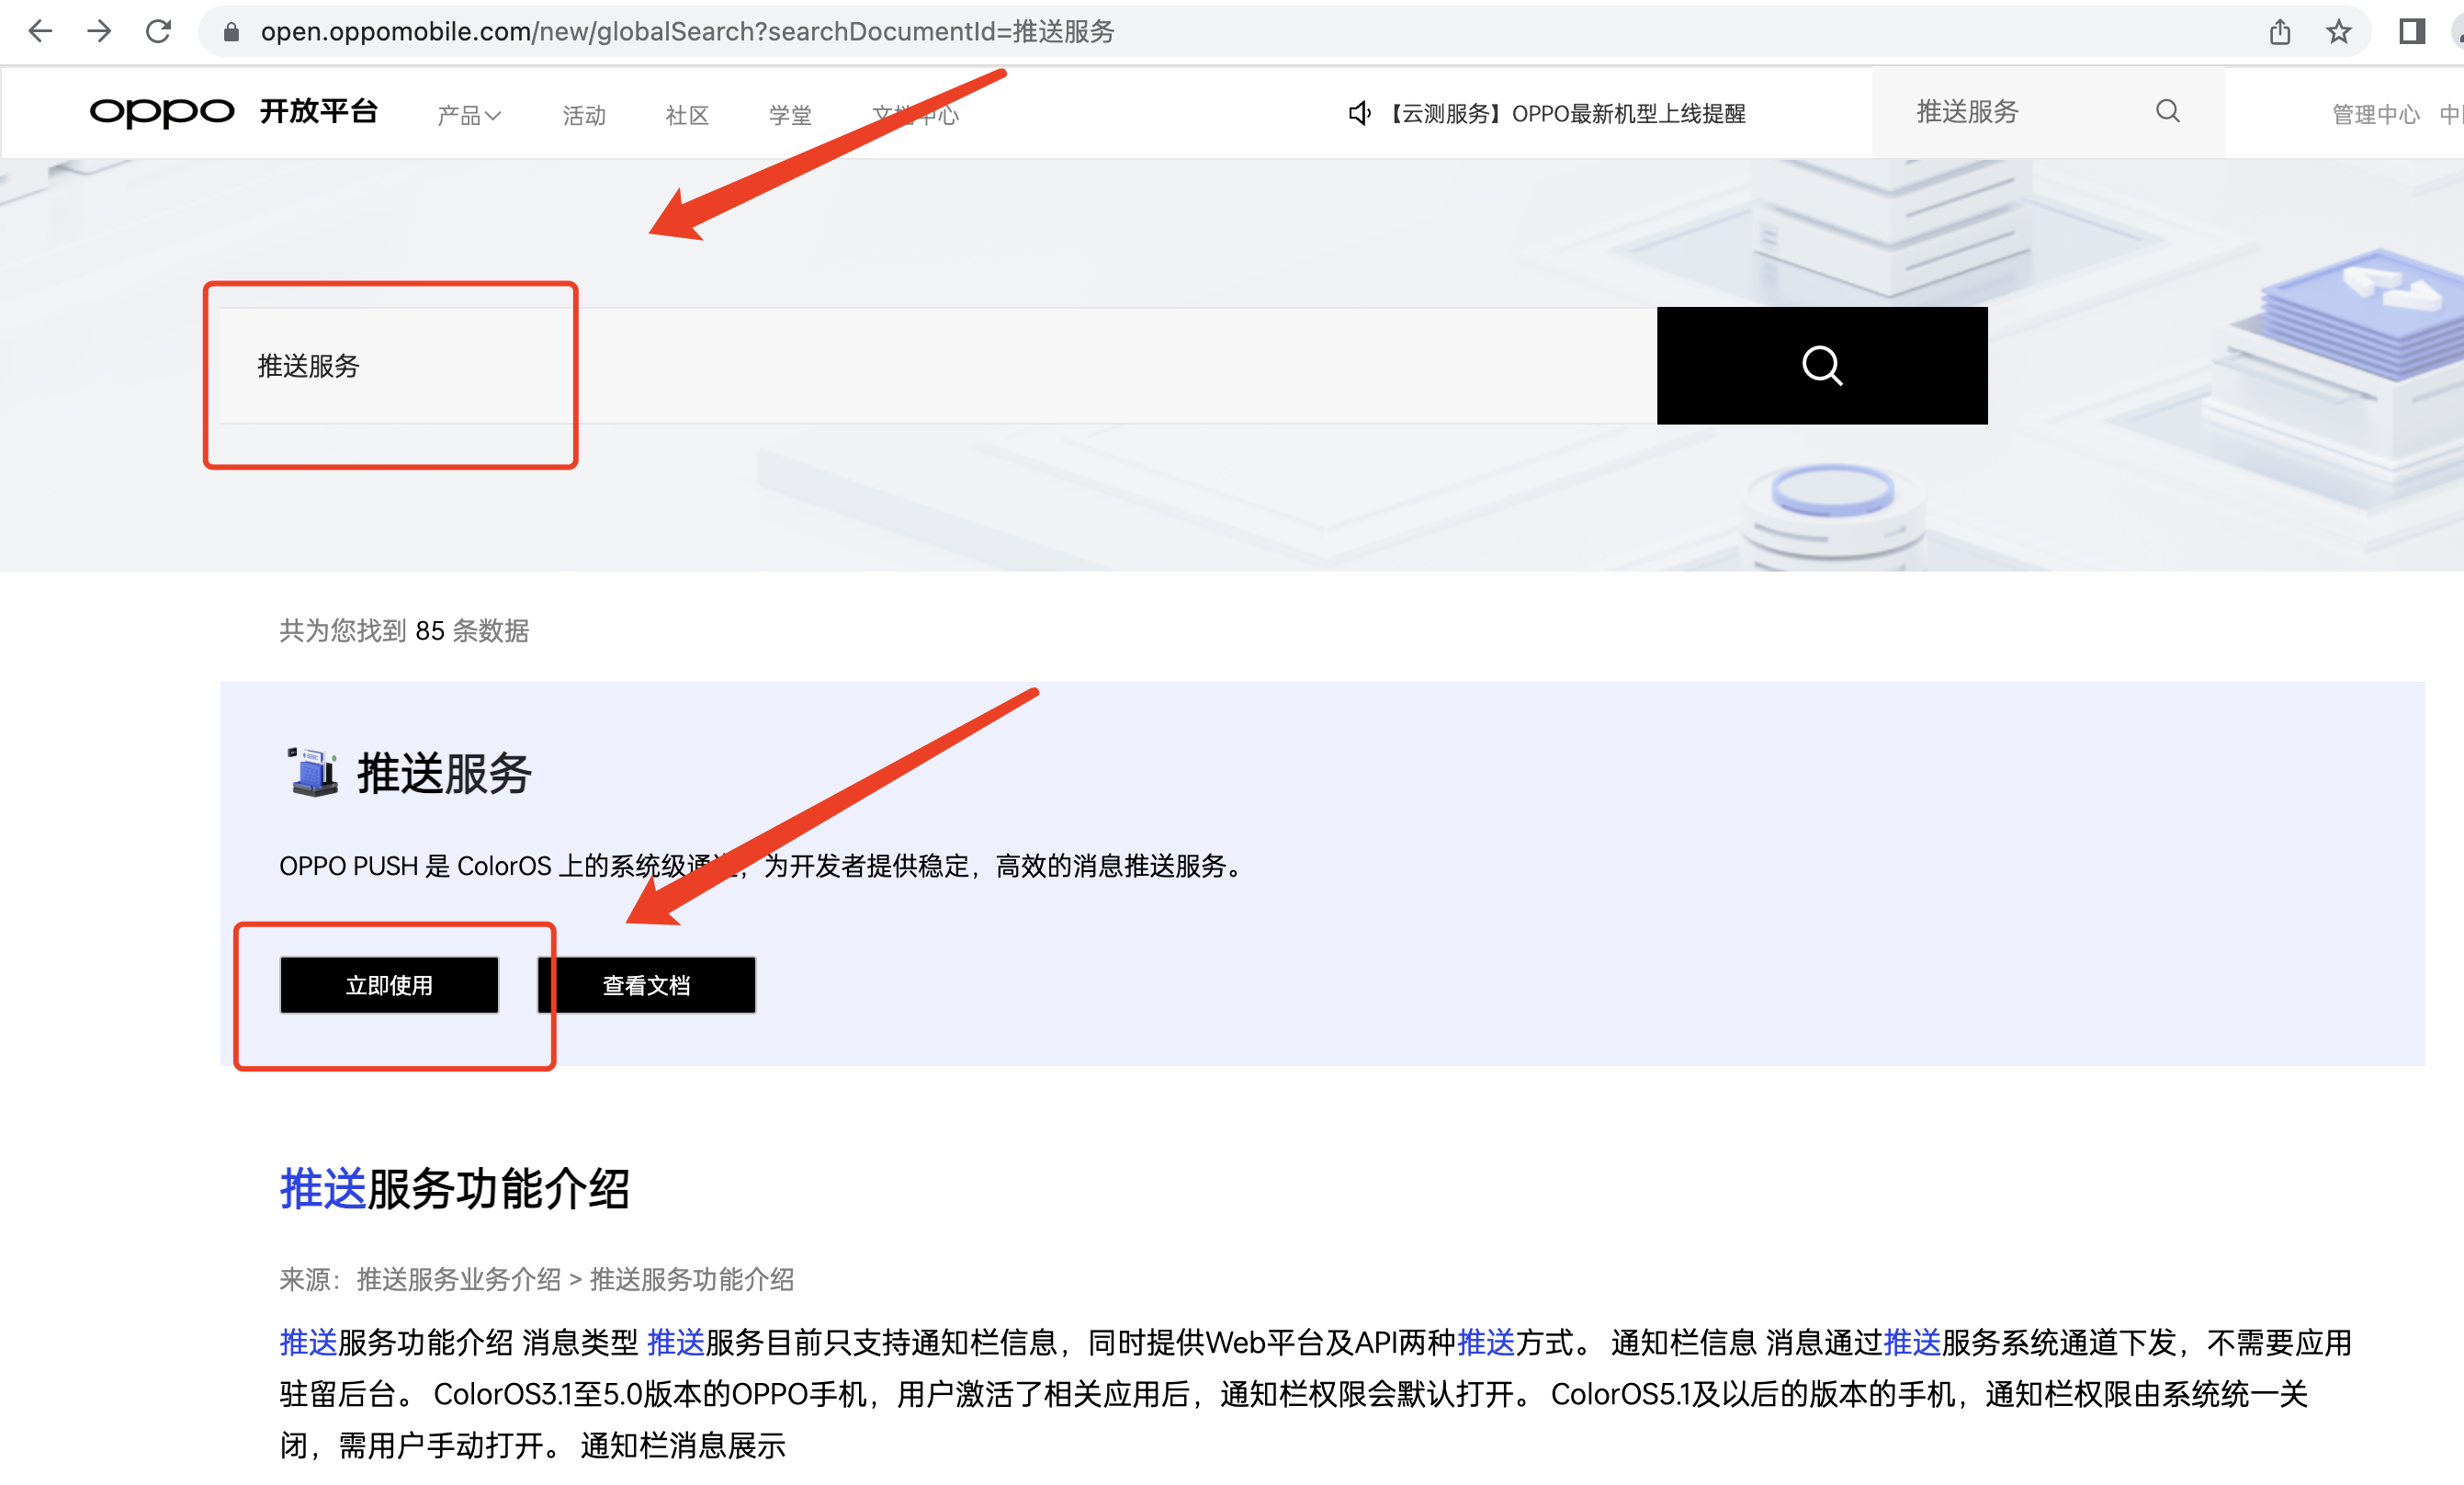
Task: Open 管理中心 in the header
Action: pyautogui.click(x=2375, y=115)
